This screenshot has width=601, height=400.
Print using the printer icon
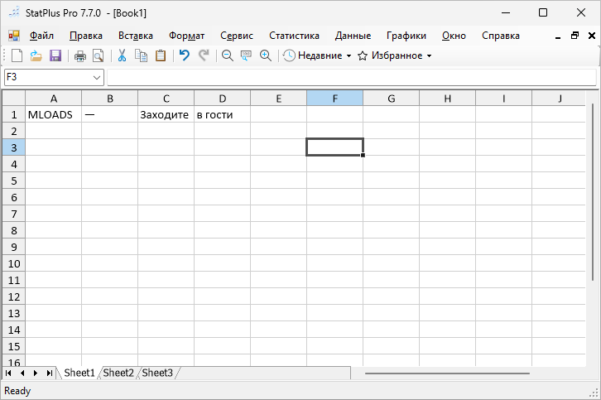point(80,56)
